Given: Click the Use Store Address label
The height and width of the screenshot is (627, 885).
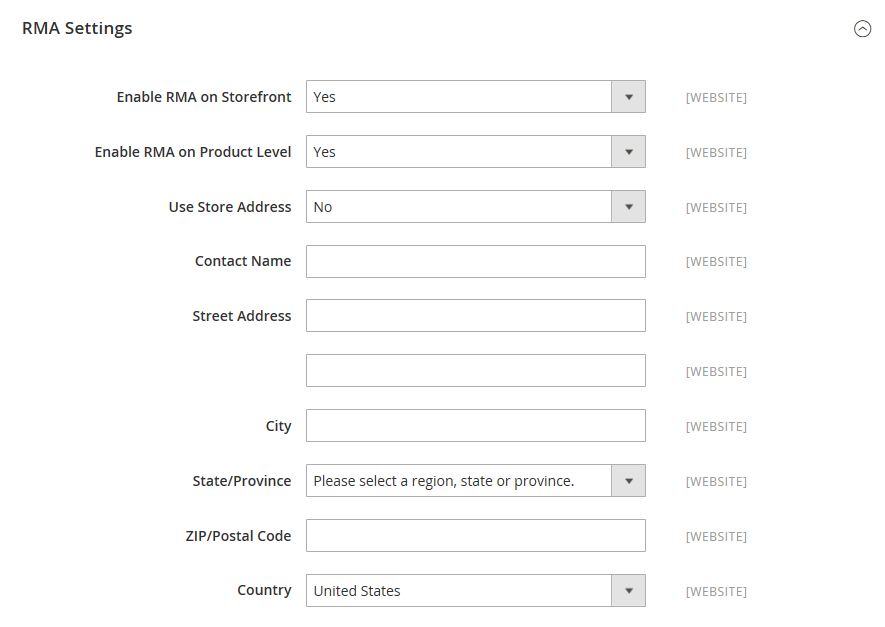Looking at the screenshot, I should (230, 207).
